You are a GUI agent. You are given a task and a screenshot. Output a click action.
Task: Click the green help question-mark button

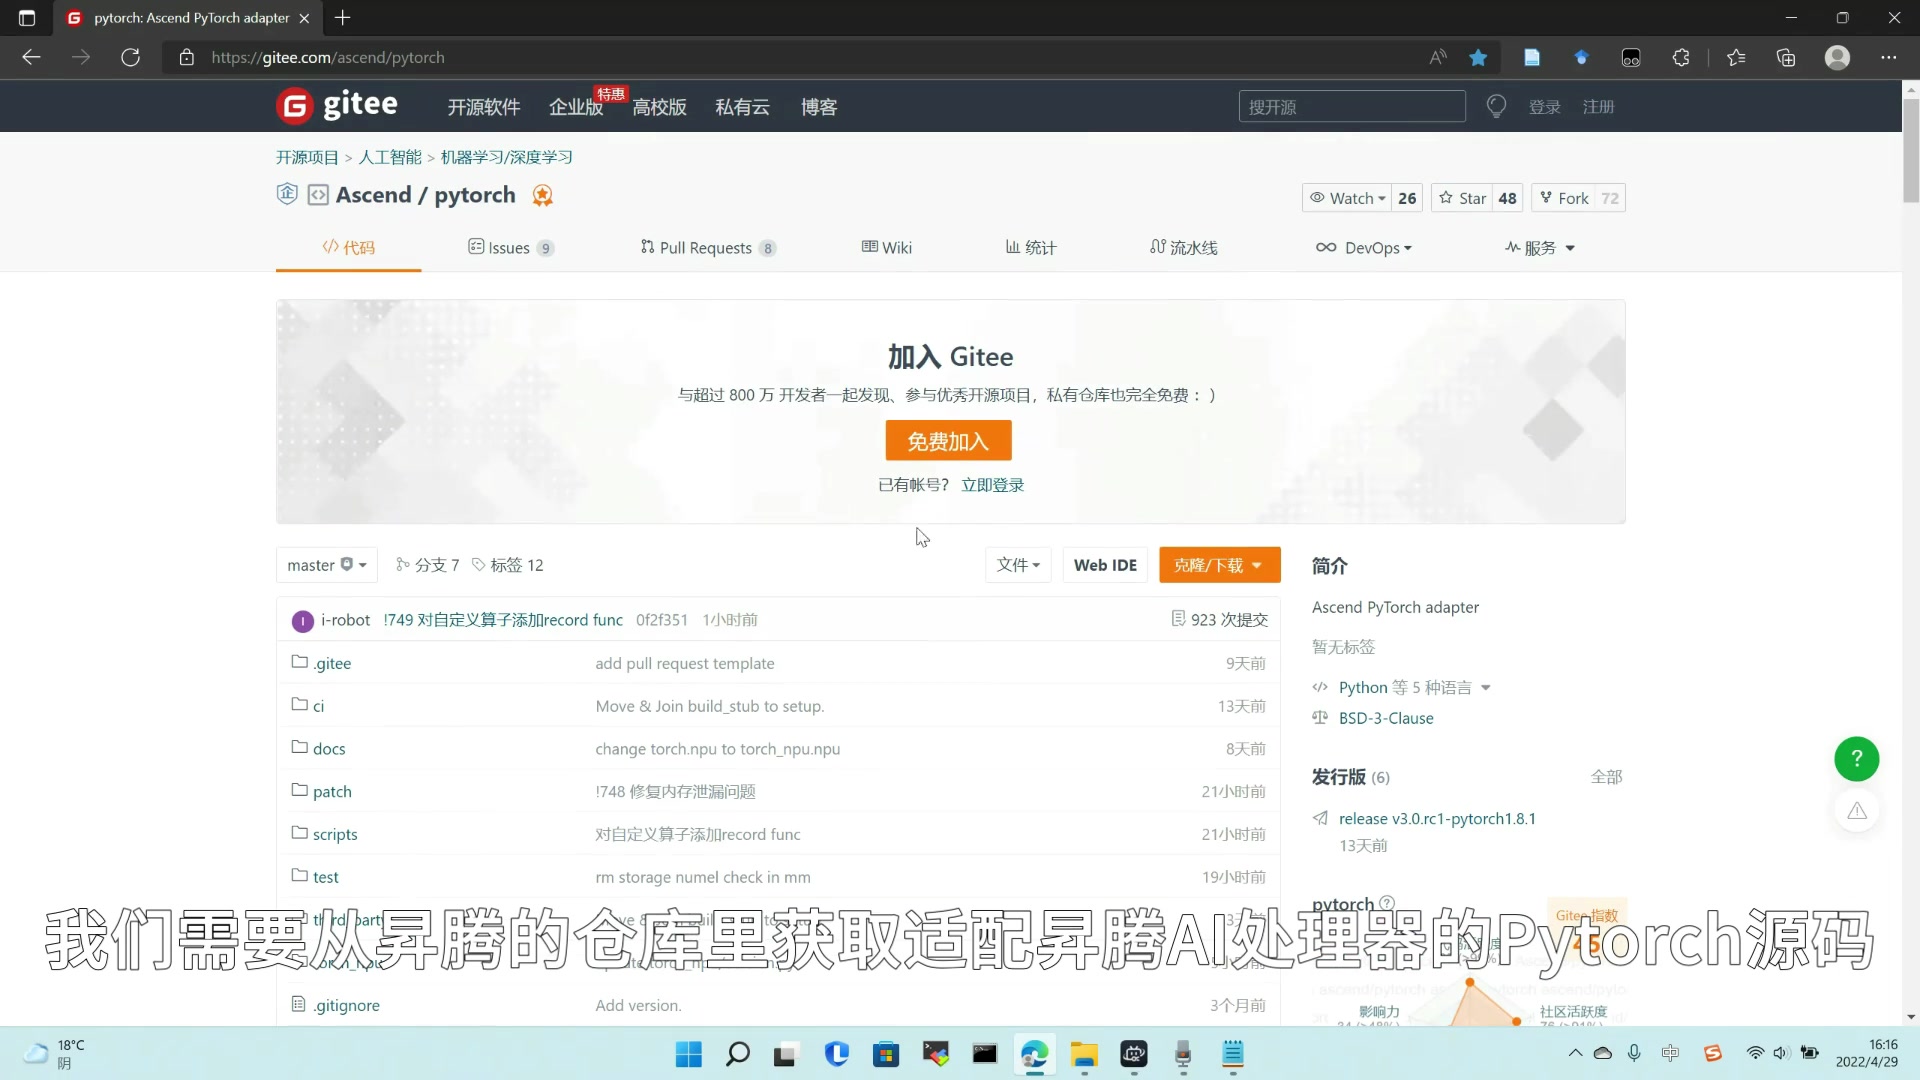tap(1856, 759)
